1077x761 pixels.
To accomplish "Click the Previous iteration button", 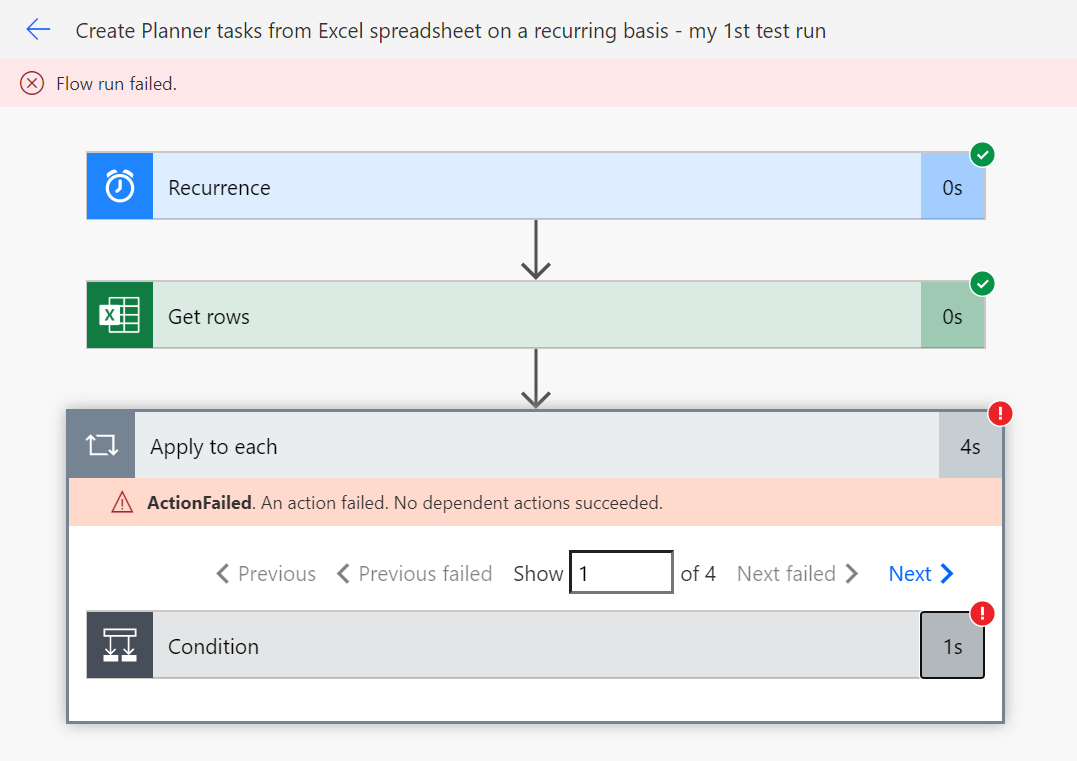I will pyautogui.click(x=266, y=574).
